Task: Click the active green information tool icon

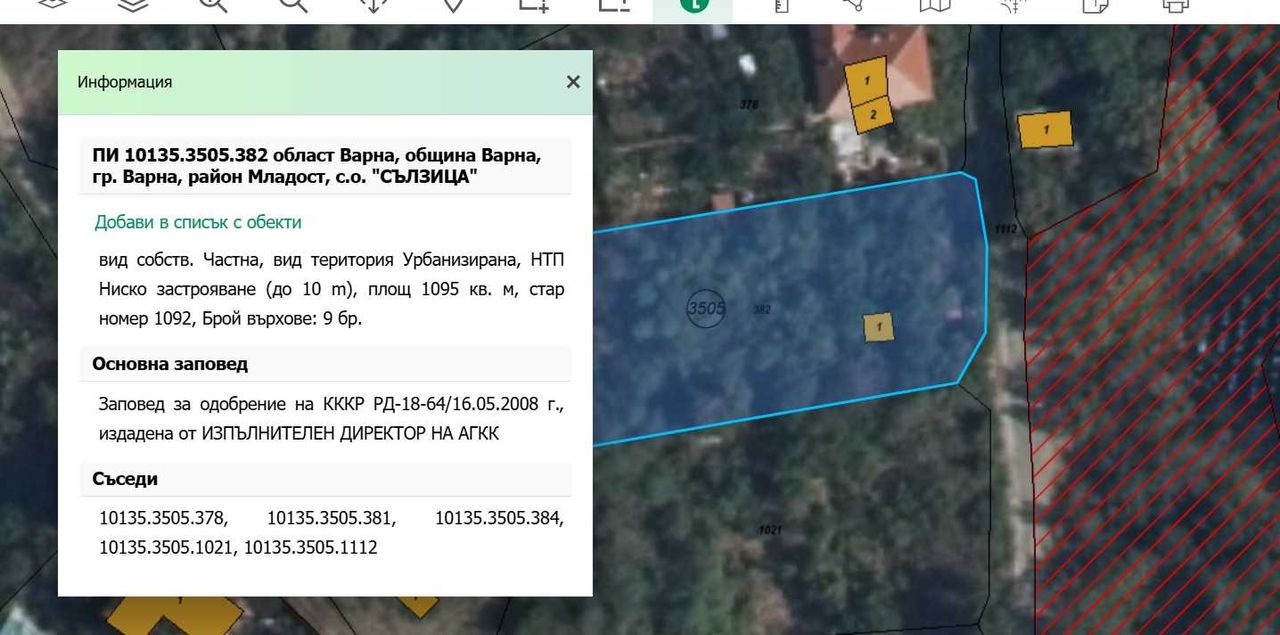Action: pyautogui.click(x=692, y=5)
